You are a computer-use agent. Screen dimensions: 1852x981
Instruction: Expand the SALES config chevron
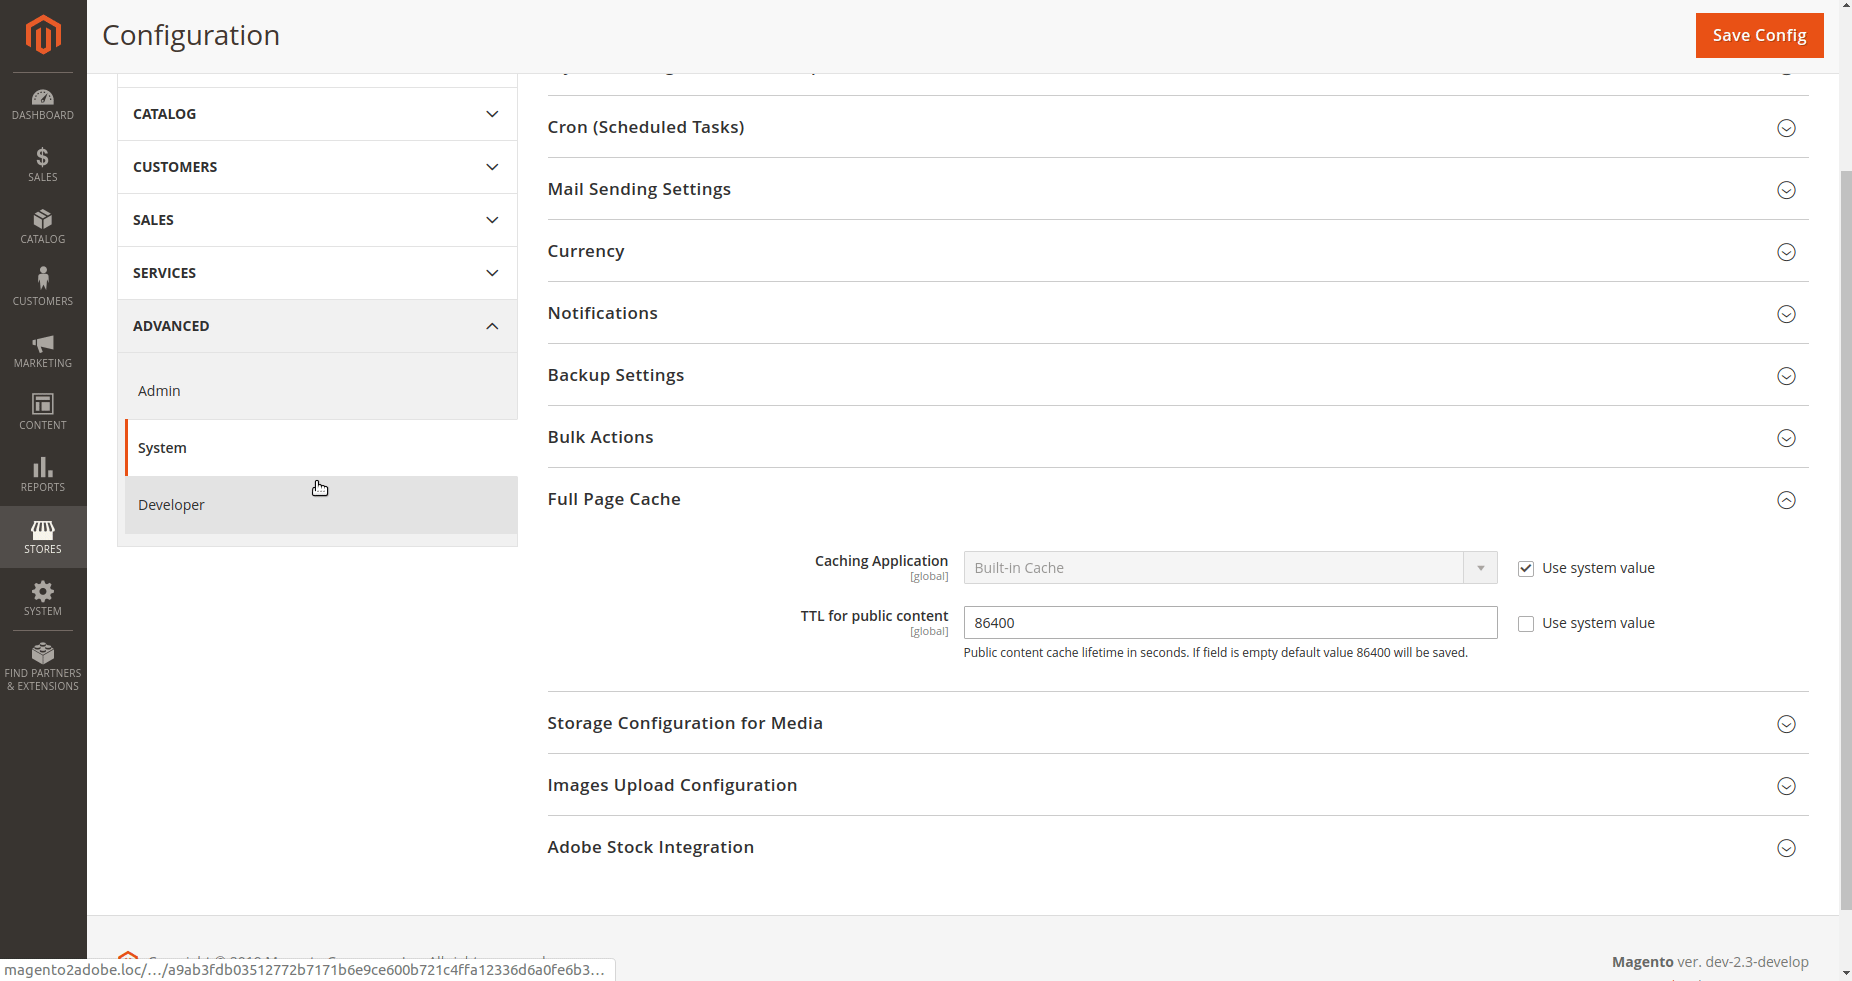(492, 220)
